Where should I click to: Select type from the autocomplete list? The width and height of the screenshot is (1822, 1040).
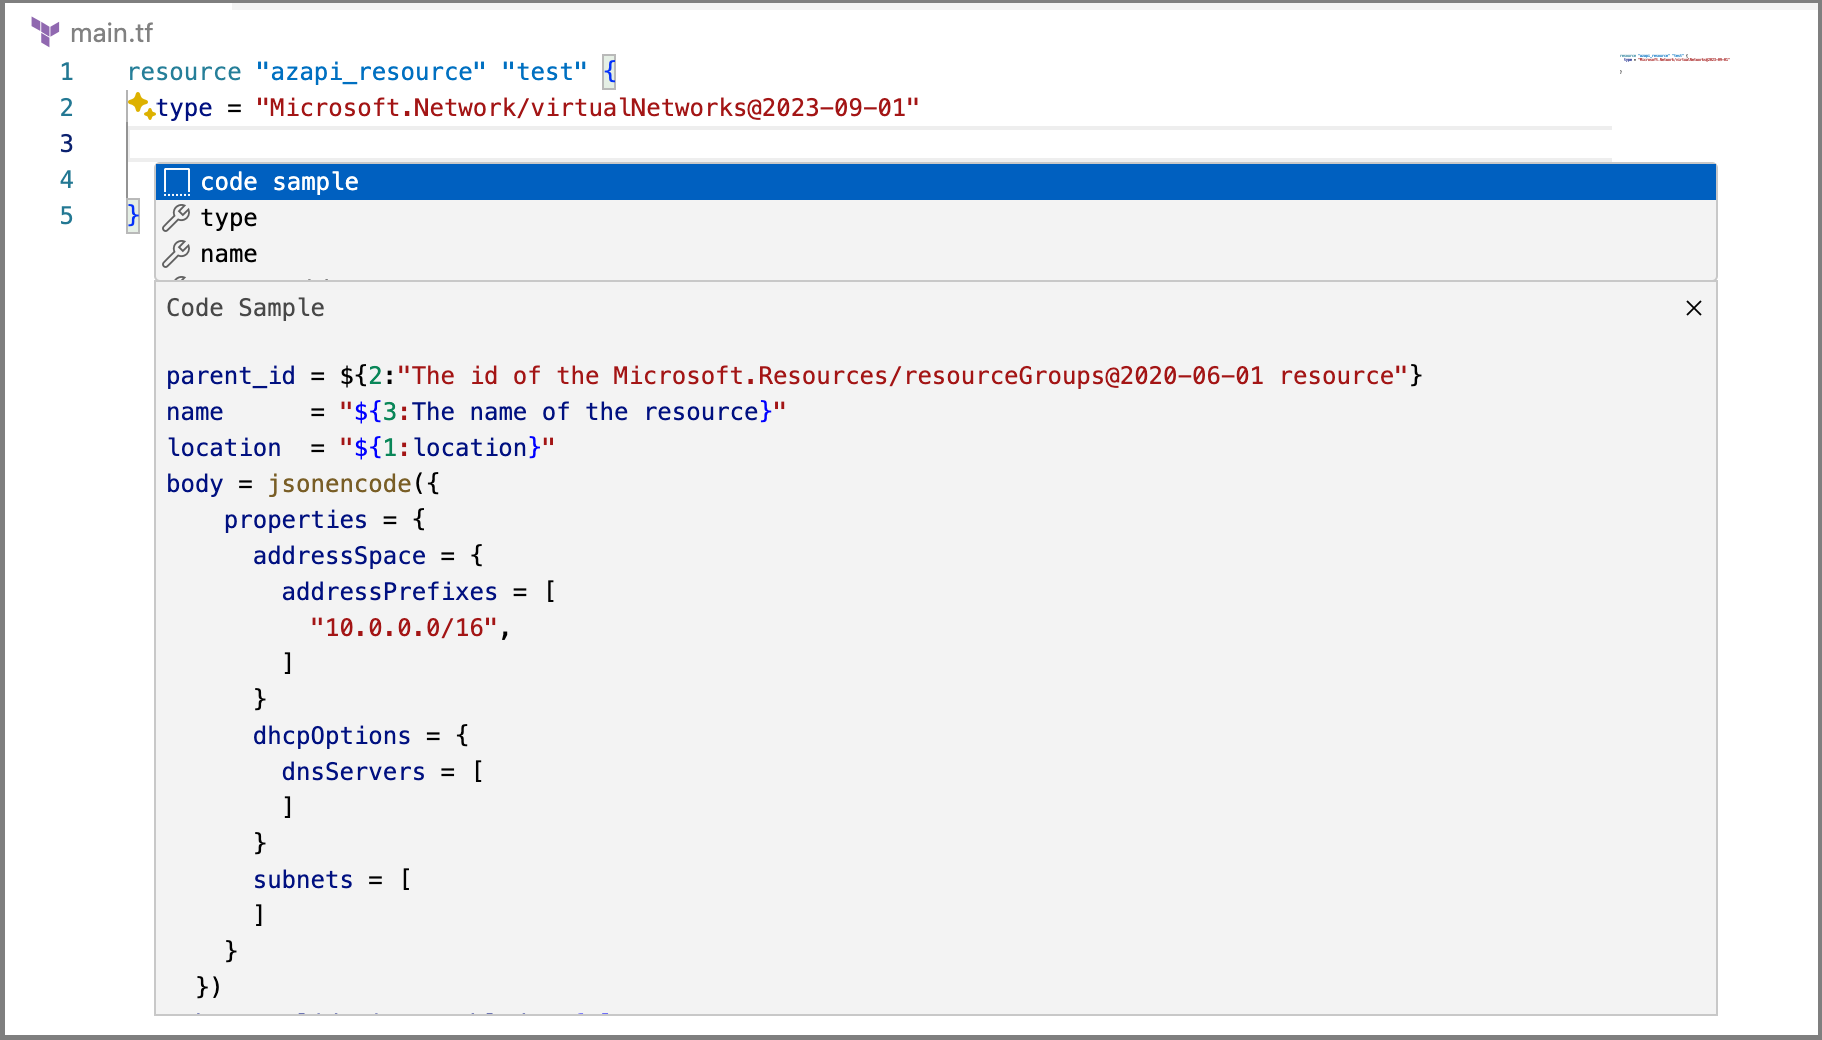coord(230,217)
